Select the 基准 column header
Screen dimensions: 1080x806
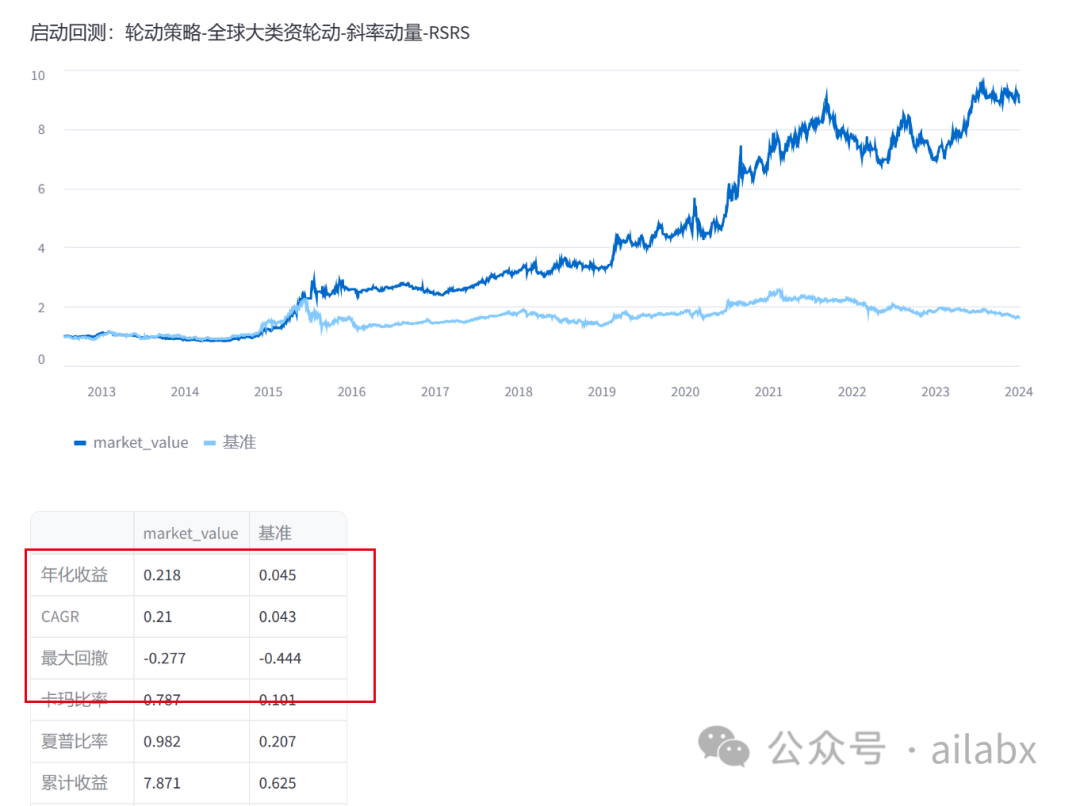(x=275, y=533)
